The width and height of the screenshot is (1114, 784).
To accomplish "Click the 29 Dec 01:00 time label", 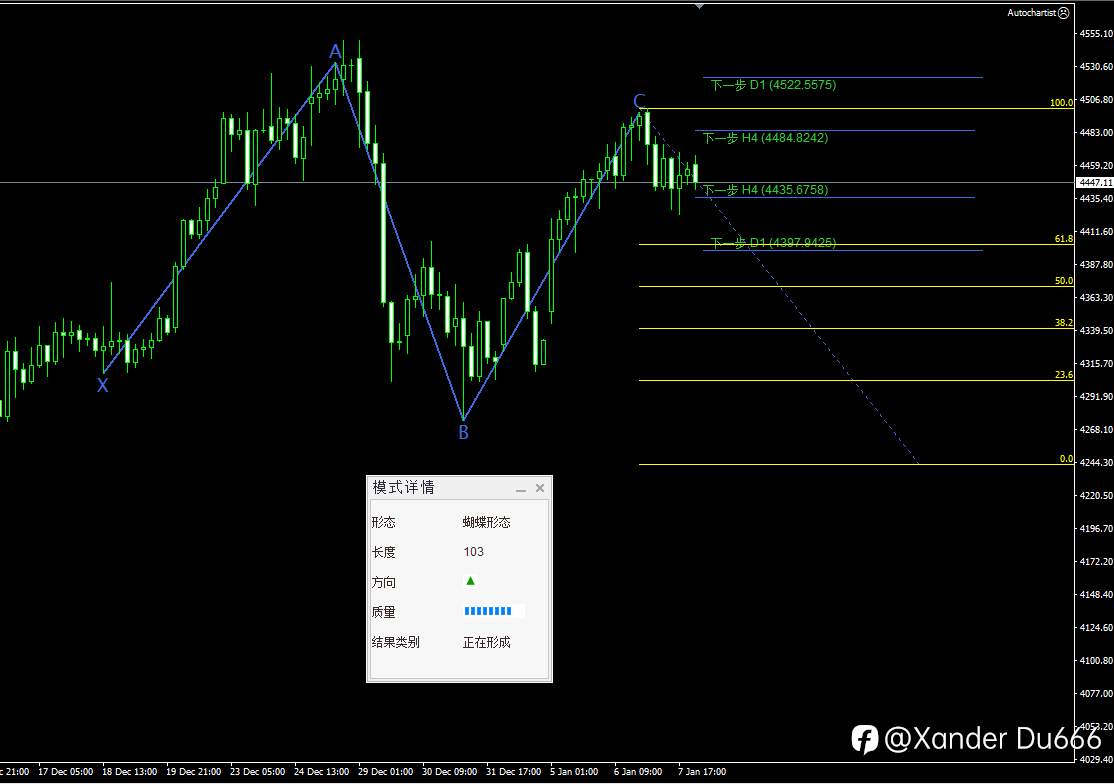I will click(x=386, y=771).
